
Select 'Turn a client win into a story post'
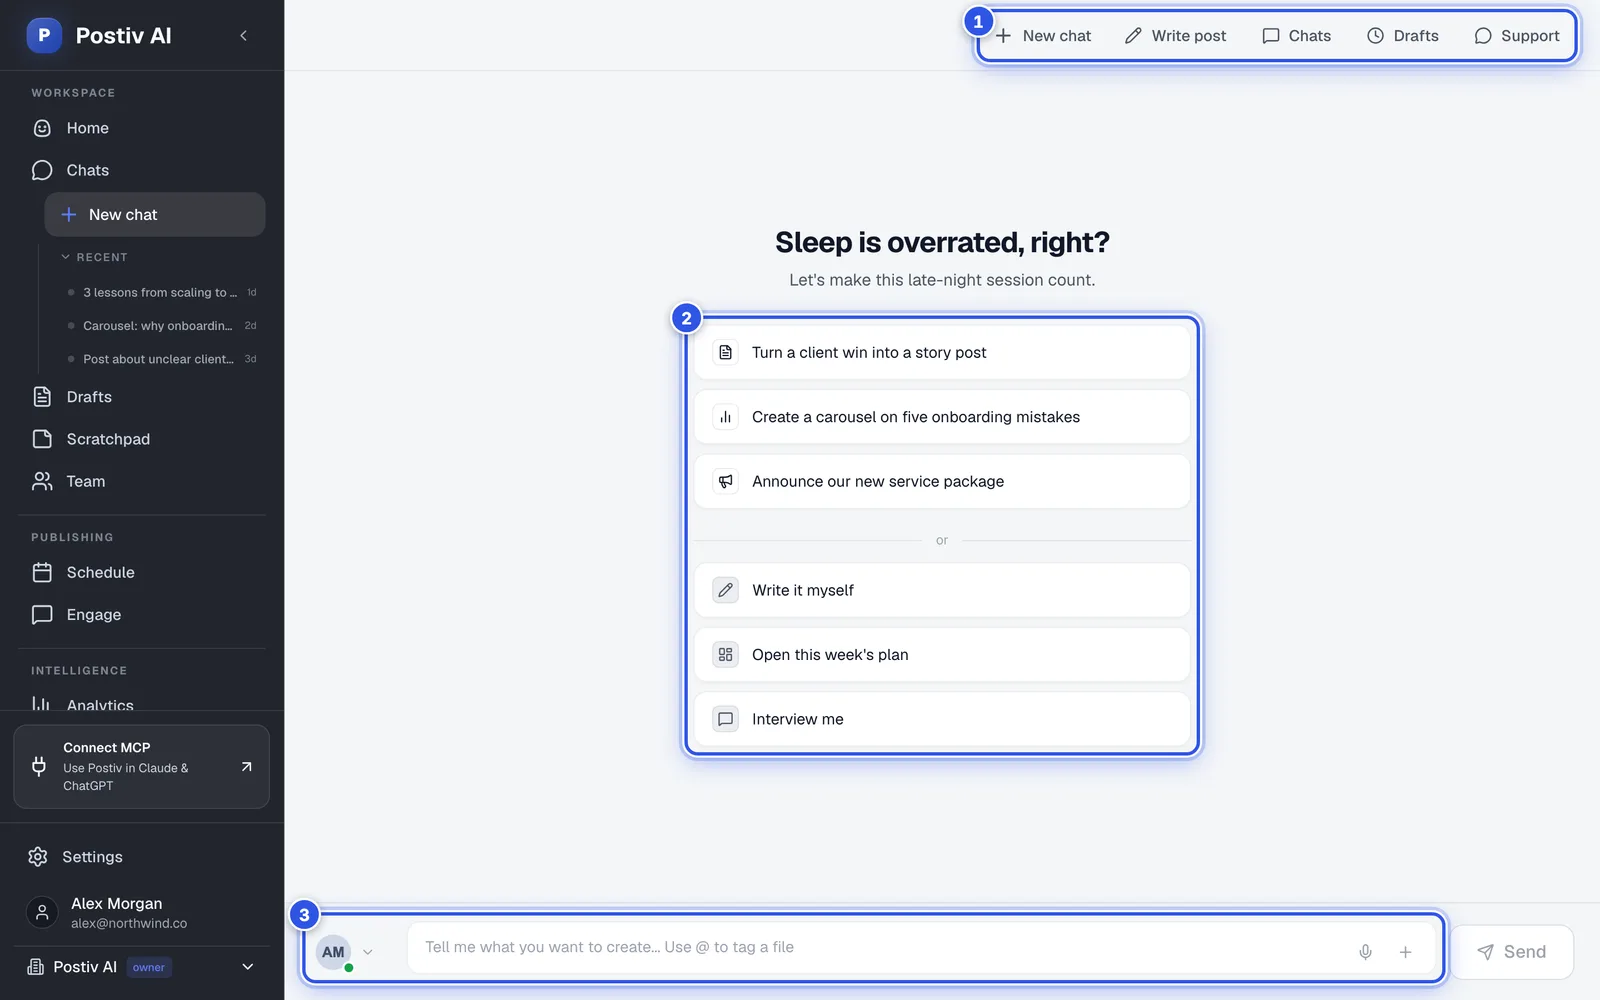pos(942,352)
